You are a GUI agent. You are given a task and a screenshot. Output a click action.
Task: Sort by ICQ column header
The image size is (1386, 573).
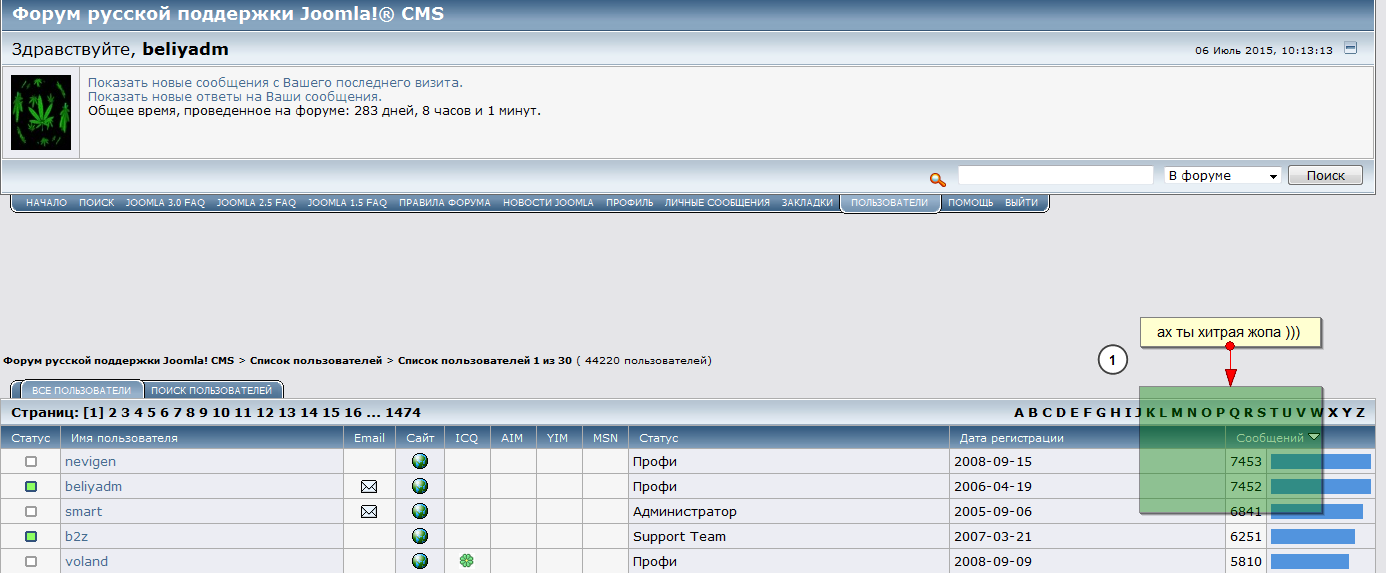(x=467, y=438)
